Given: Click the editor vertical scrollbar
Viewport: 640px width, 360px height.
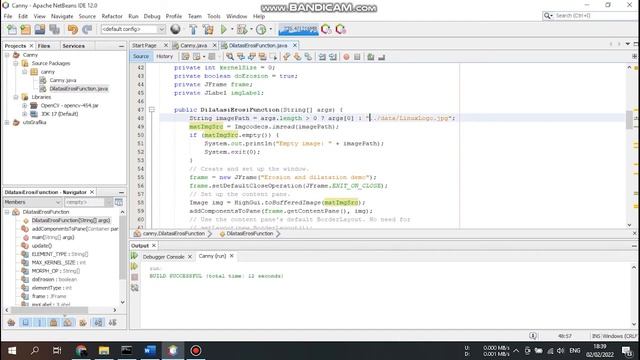Looking at the screenshot, I should coord(629,120).
